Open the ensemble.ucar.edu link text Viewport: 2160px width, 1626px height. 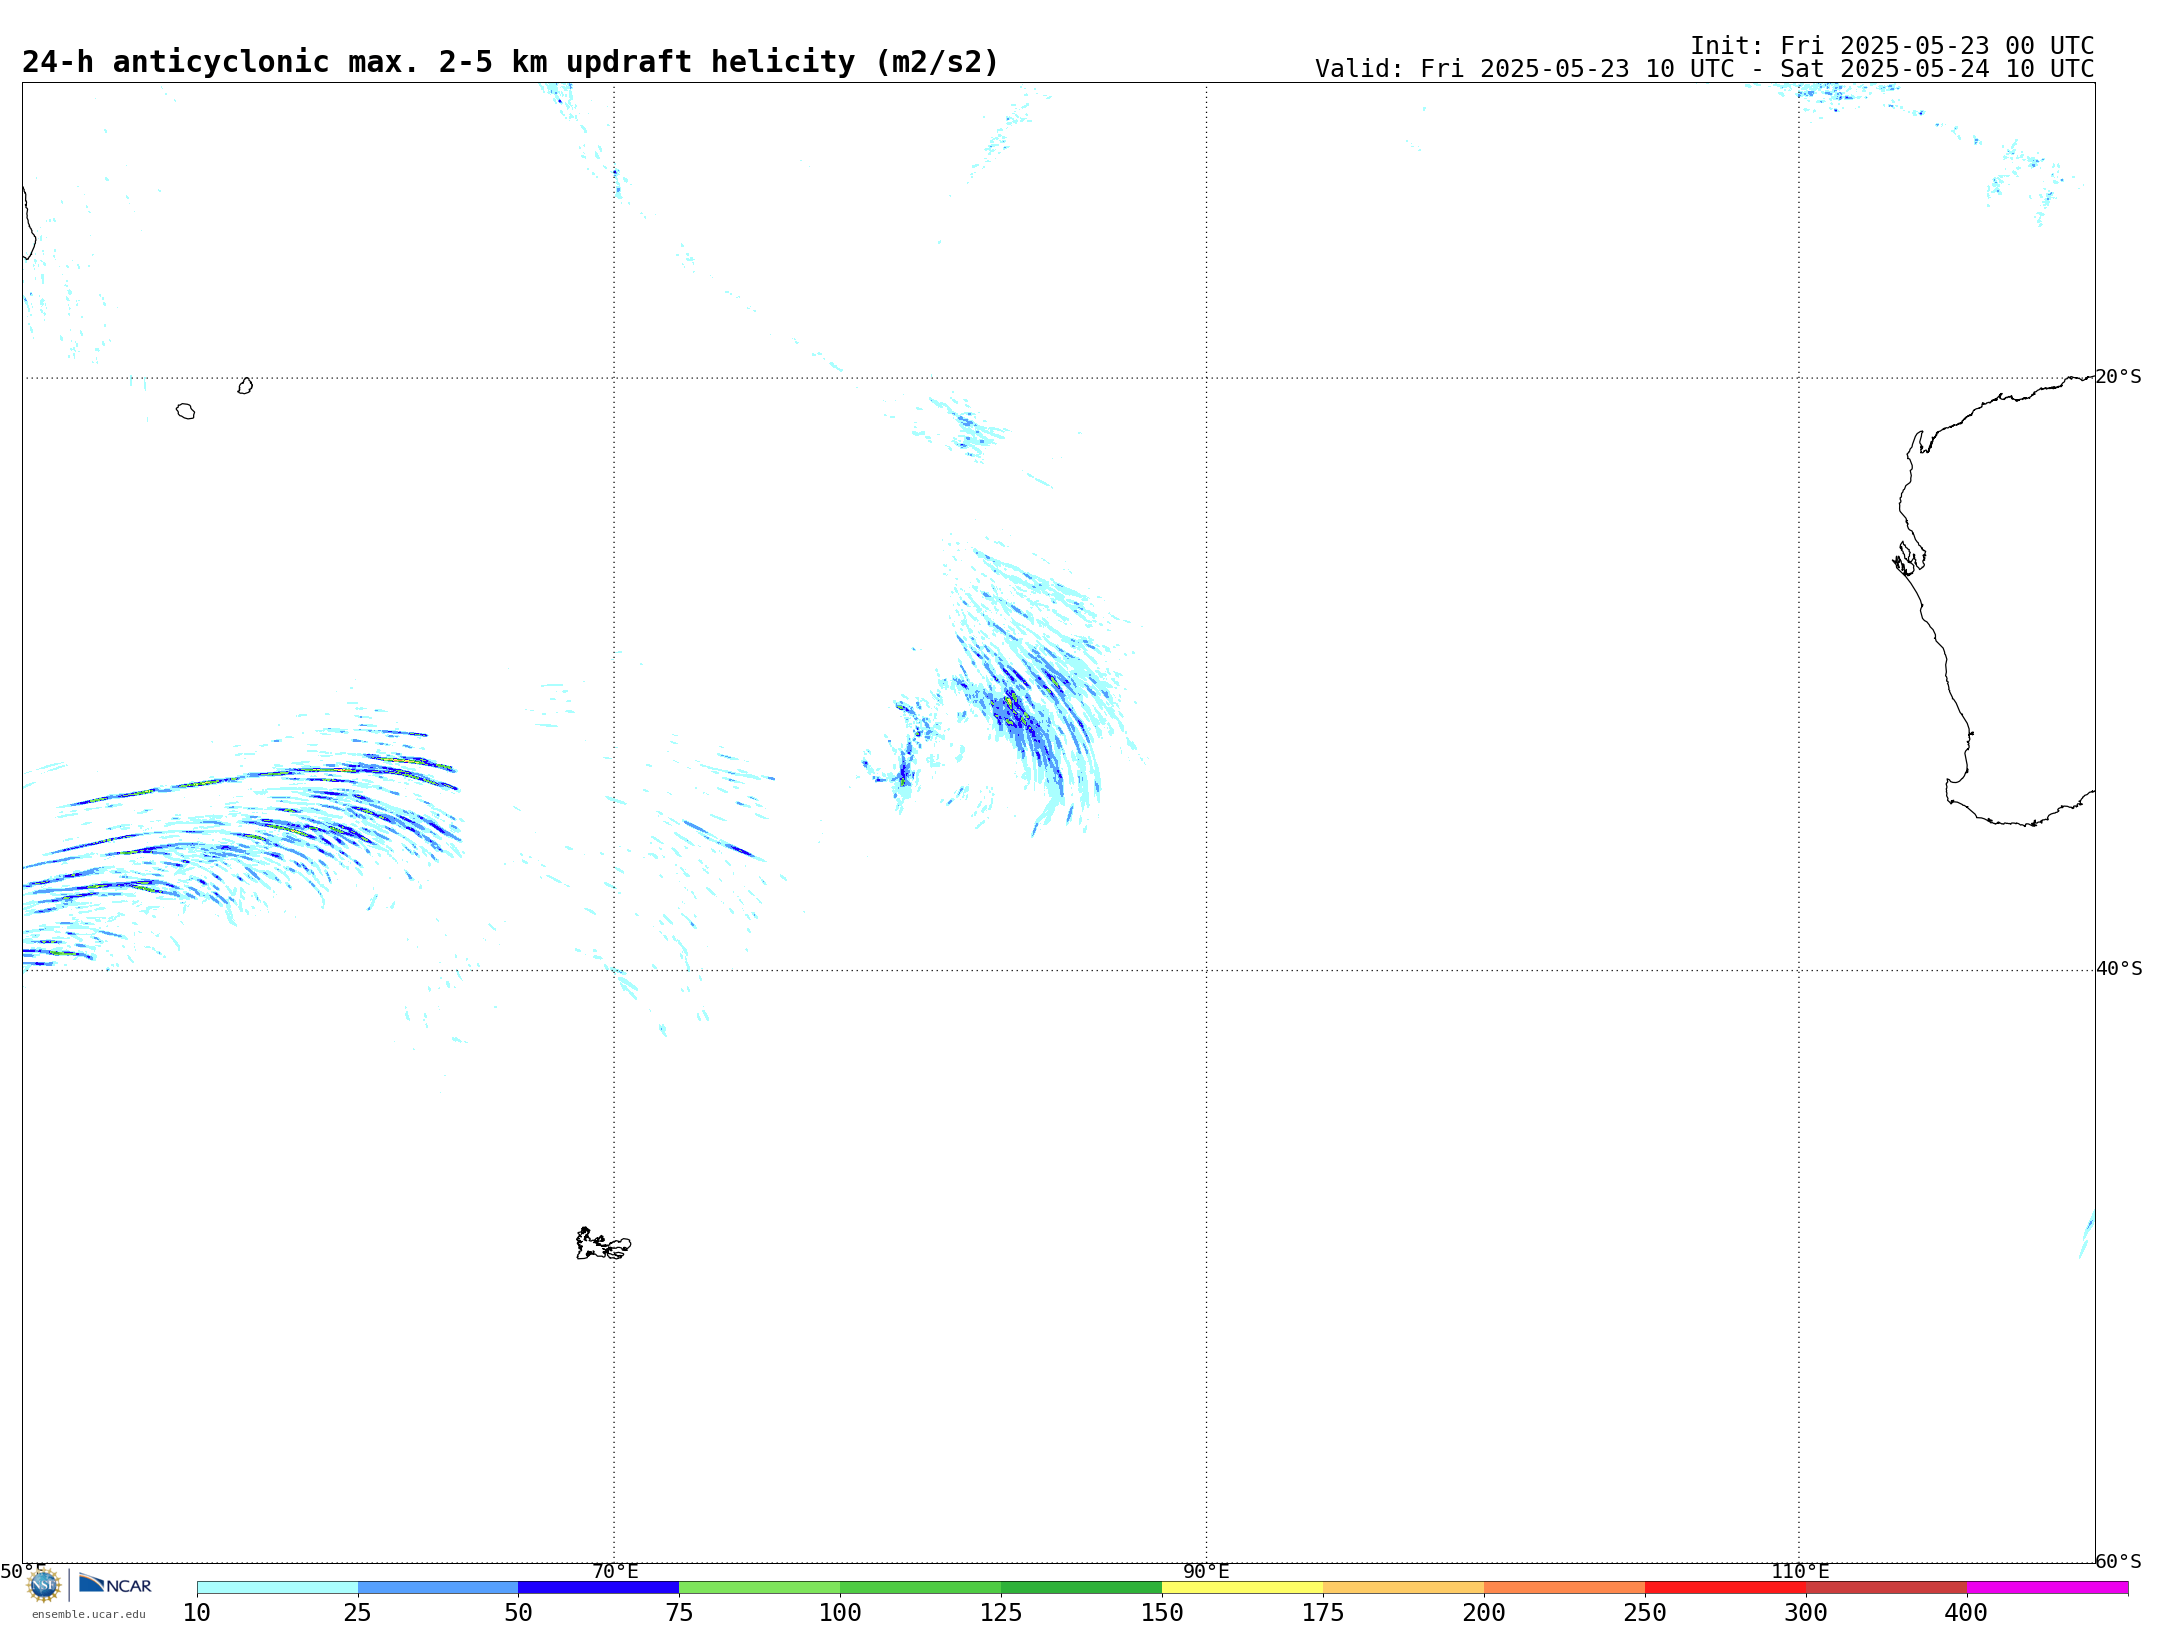[x=88, y=1614]
